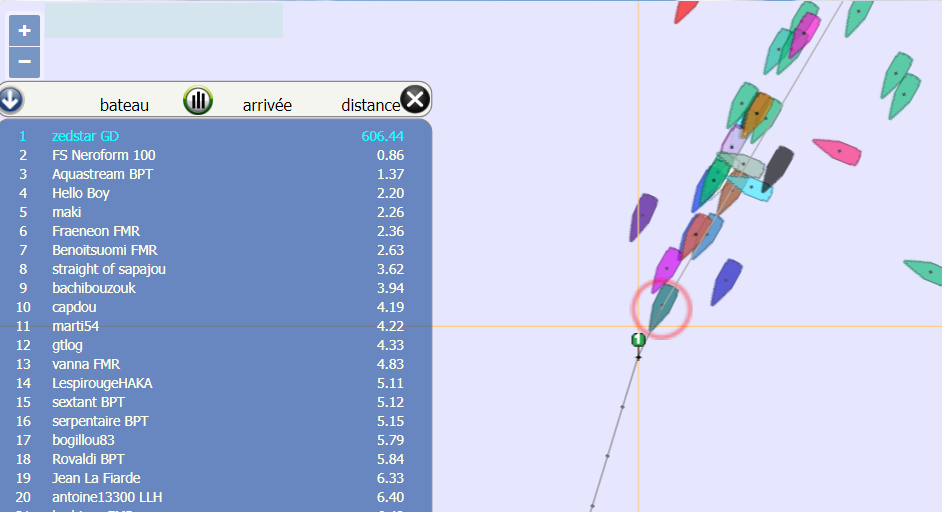Image resolution: width=942 pixels, height=512 pixels.
Task: Open Aquastream BPT ranking entry
Action: (102, 174)
